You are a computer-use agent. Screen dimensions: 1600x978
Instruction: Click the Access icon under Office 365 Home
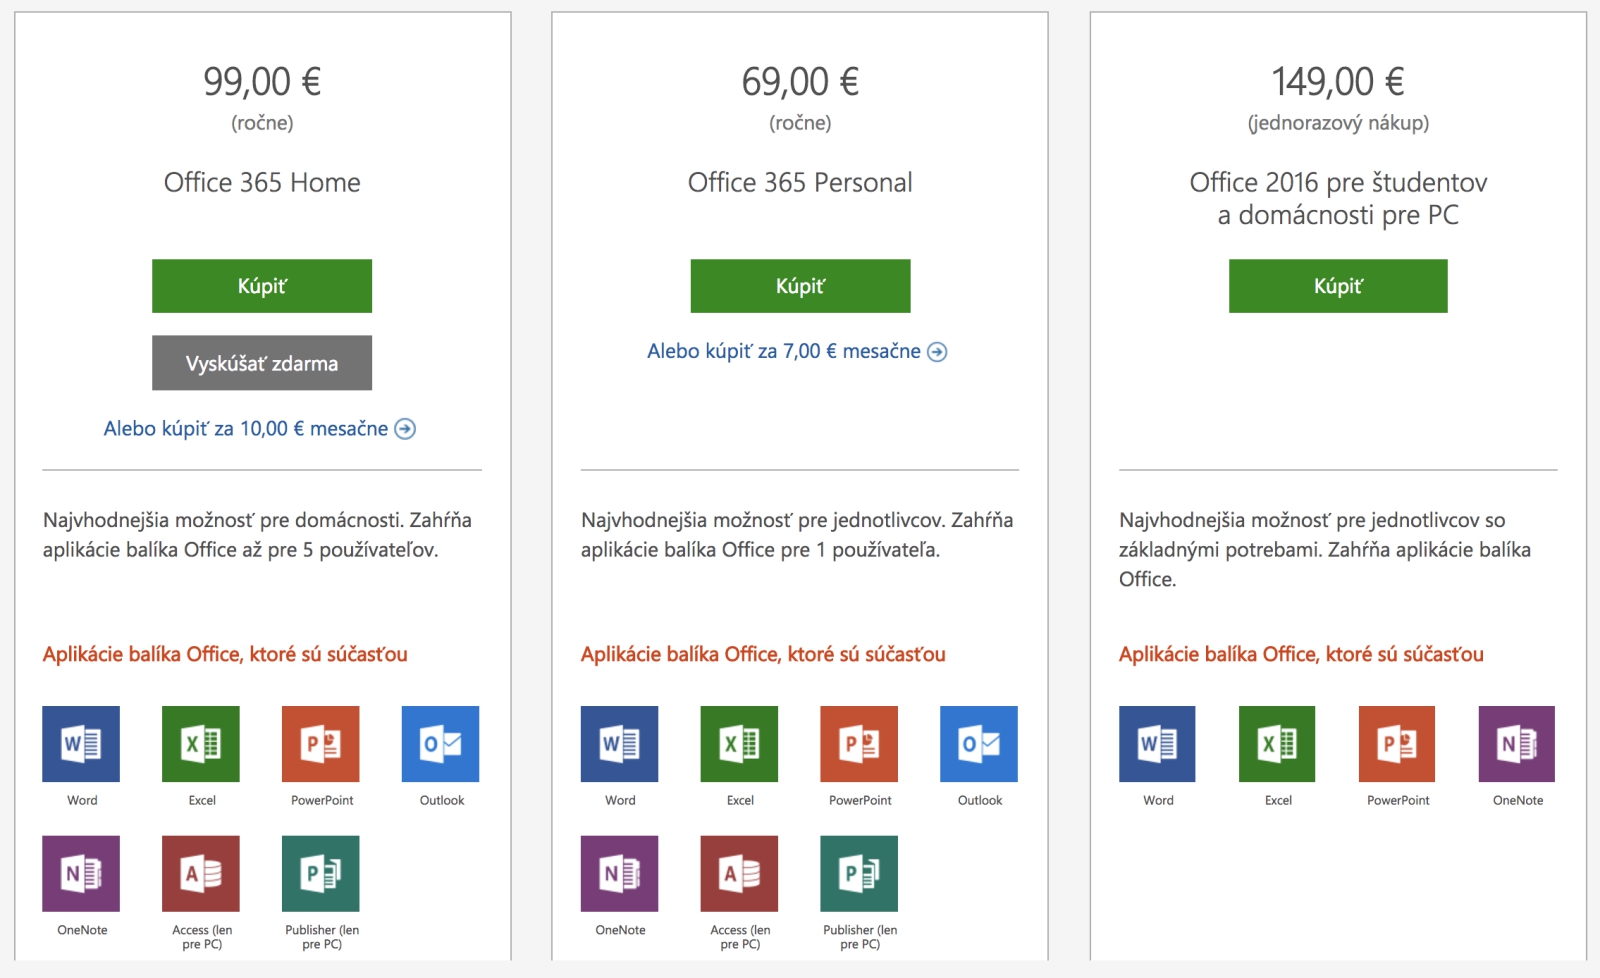pyautogui.click(x=201, y=874)
